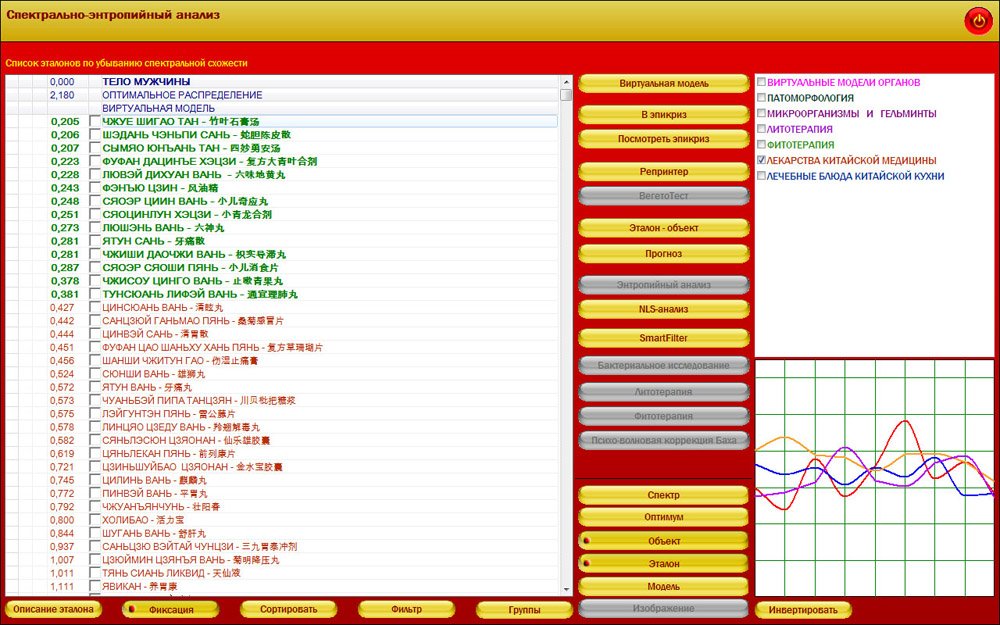Uncheck ЛЕКАРСТВА КИТАЙСКОЙ МЕДИЦИНЫ checkbox
1000x625 pixels.
point(762,160)
